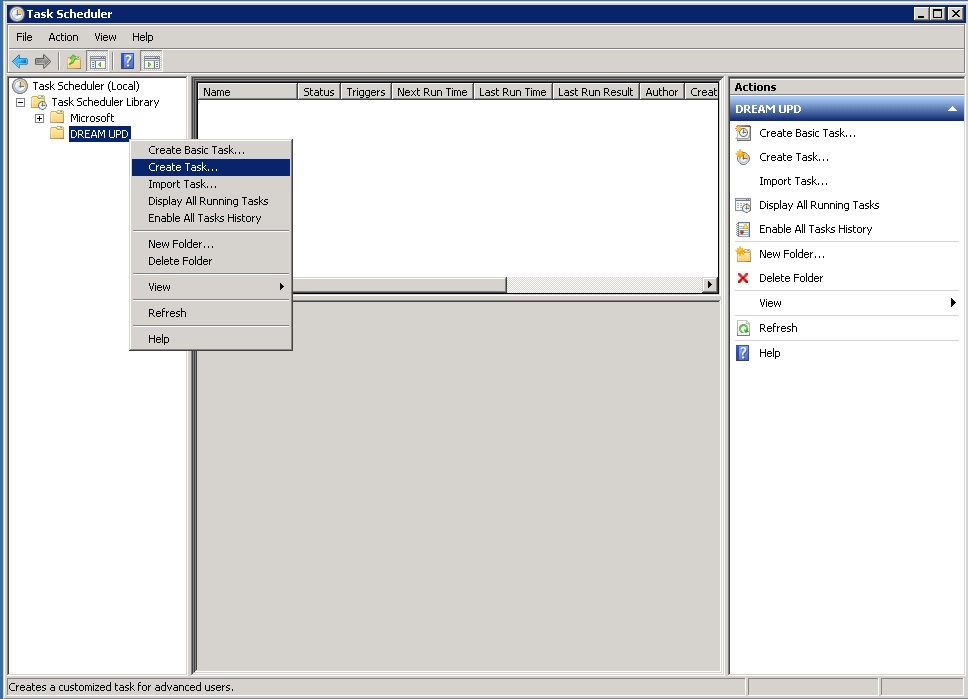Viewport: 968px width, 699px height.
Task: Go back using the blue back arrow
Action: pyautogui.click(x=20, y=61)
